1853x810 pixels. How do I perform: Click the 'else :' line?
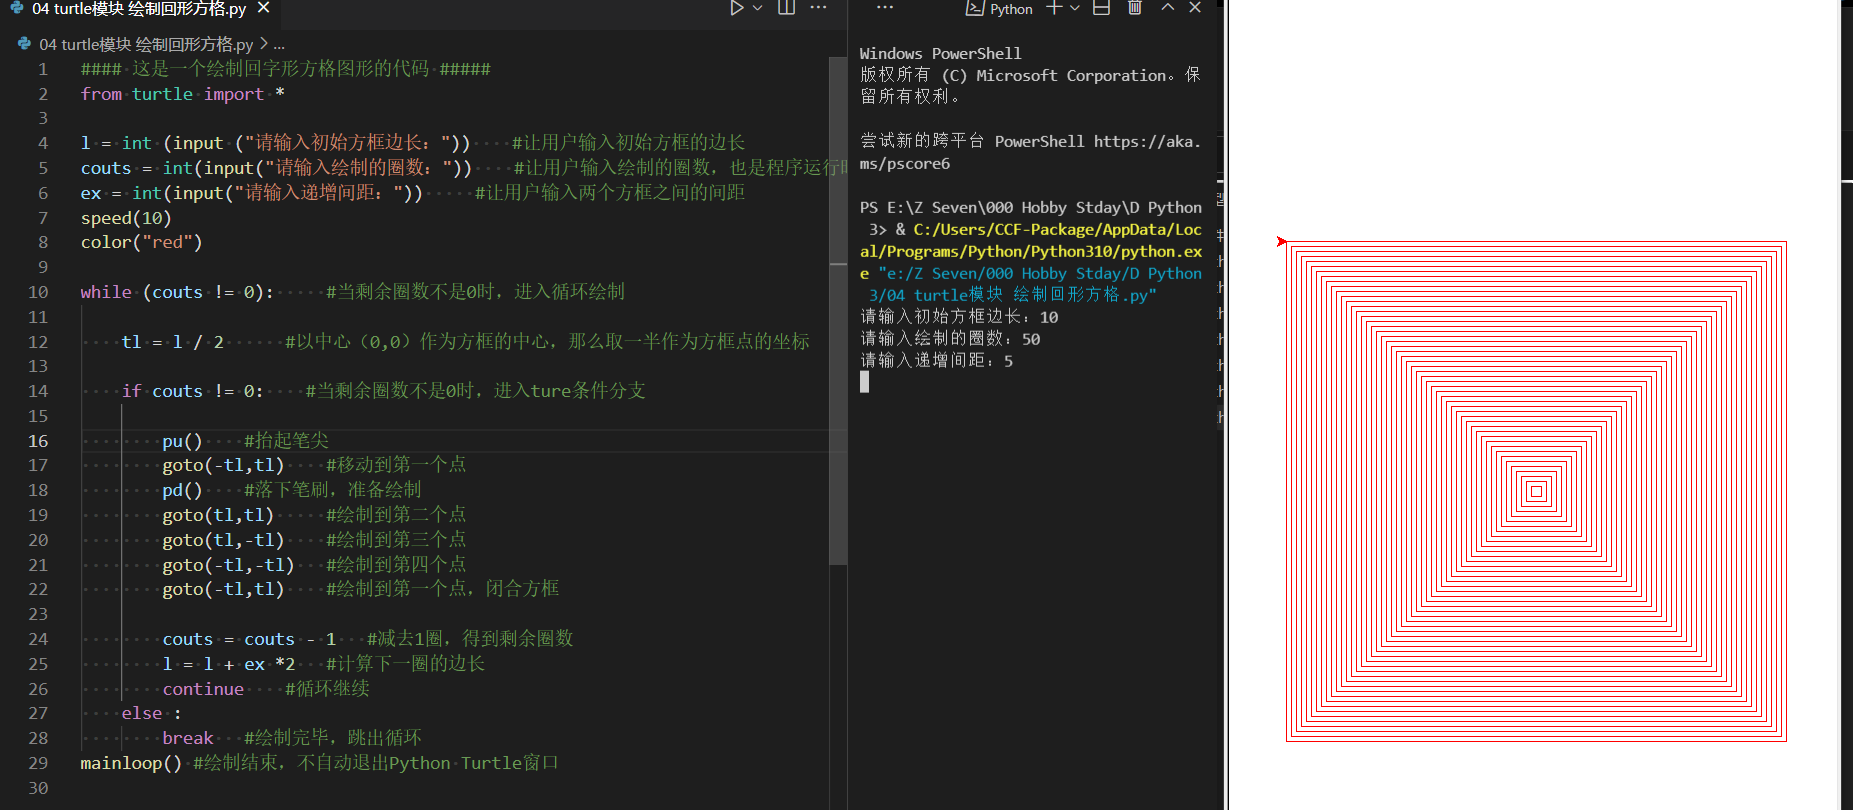pyautogui.click(x=152, y=713)
